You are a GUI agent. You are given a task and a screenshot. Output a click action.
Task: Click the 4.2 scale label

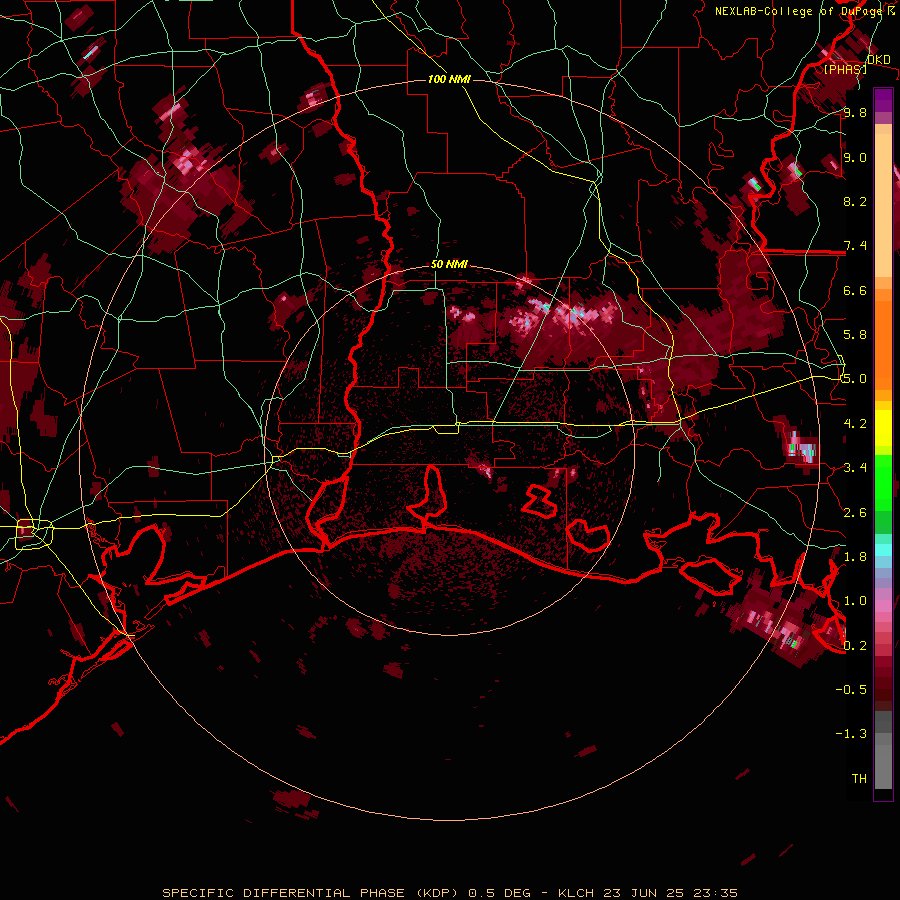(x=855, y=424)
